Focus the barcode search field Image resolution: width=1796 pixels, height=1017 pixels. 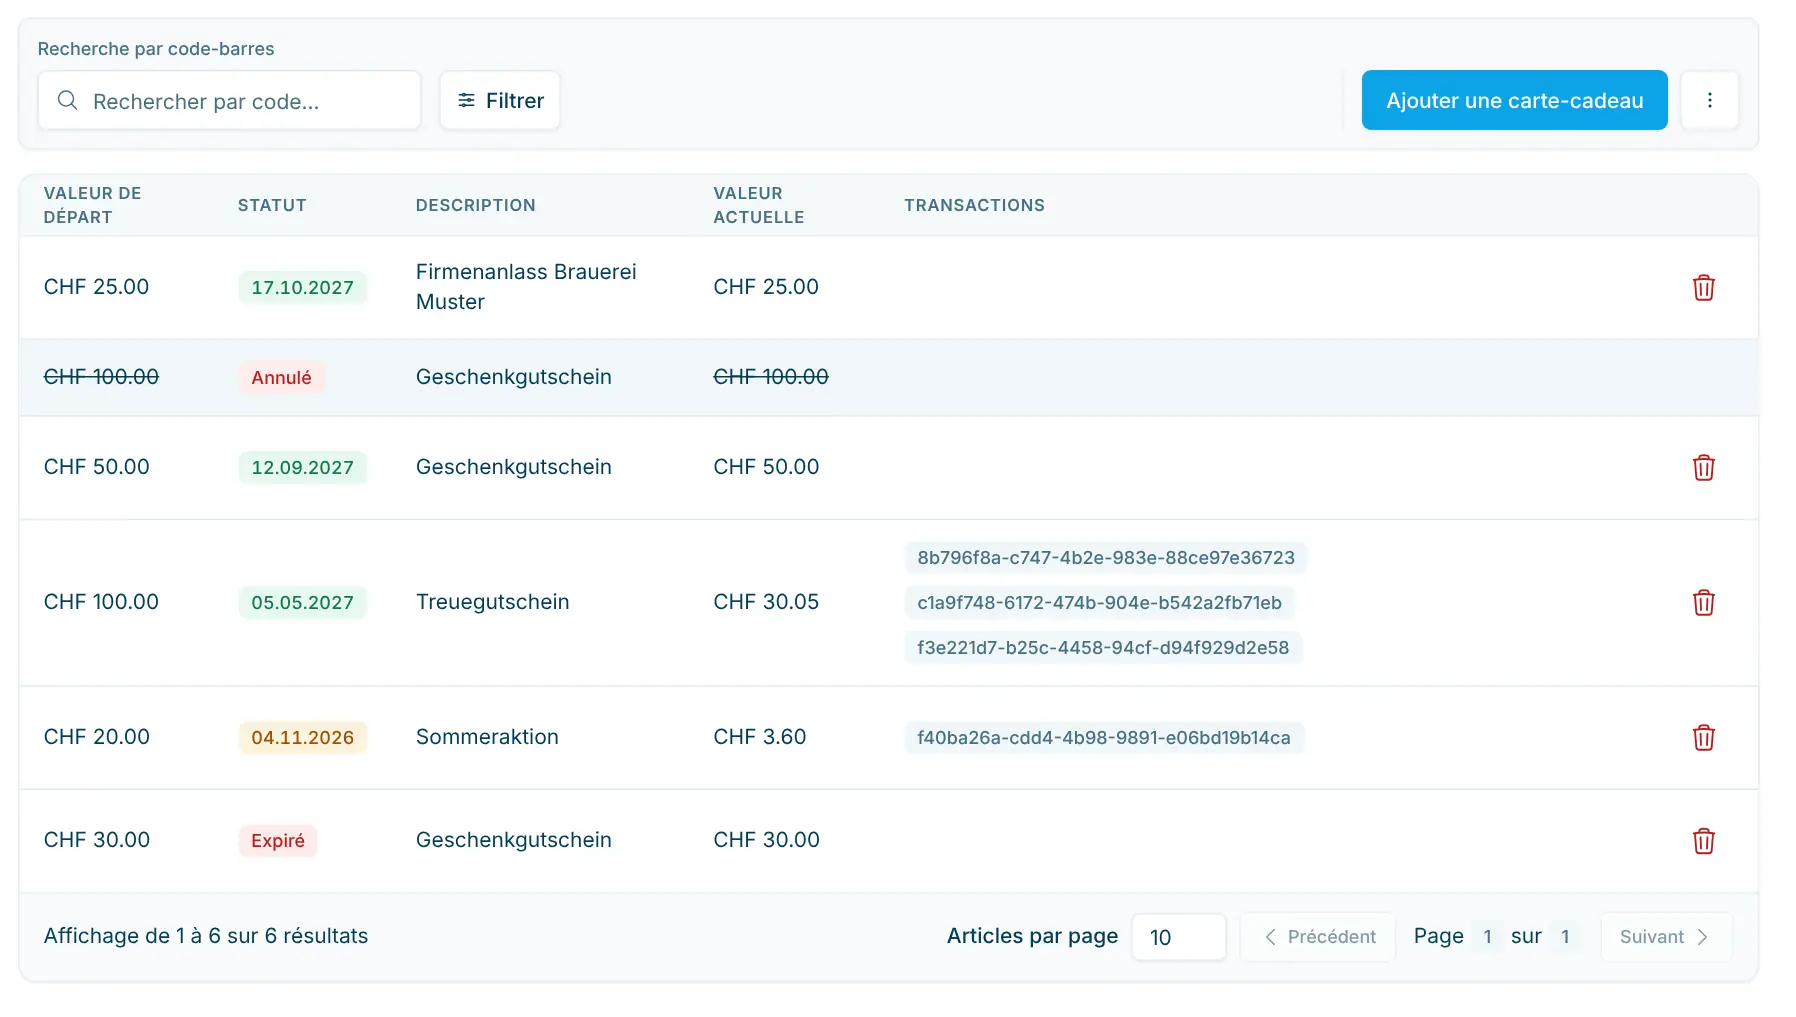coord(229,100)
